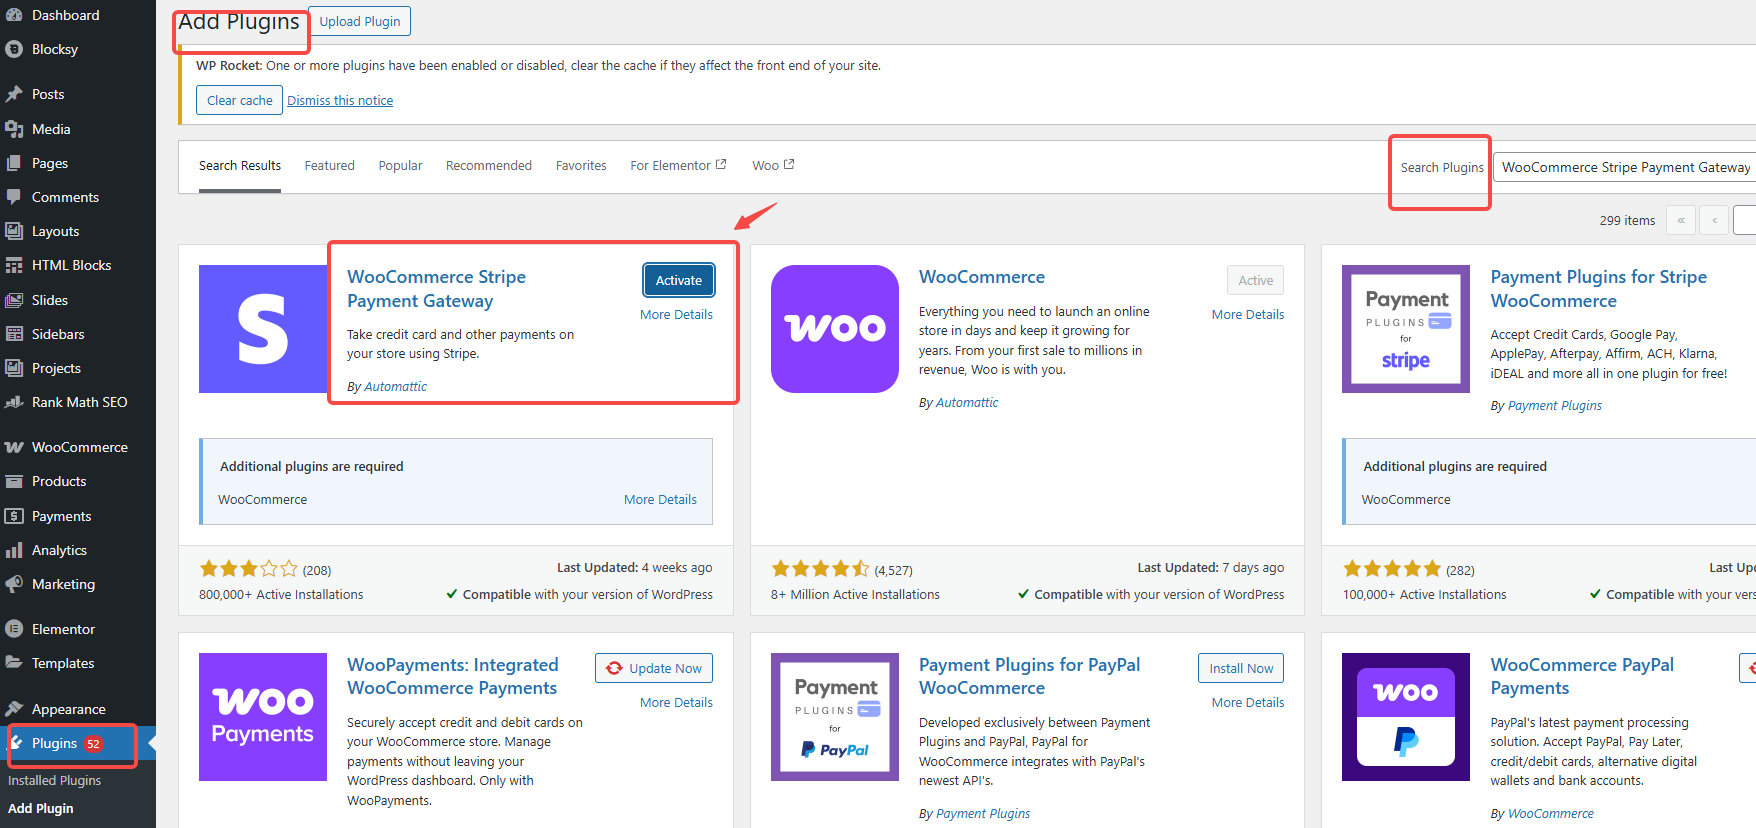Click the Analytics bar chart icon

click(14, 550)
